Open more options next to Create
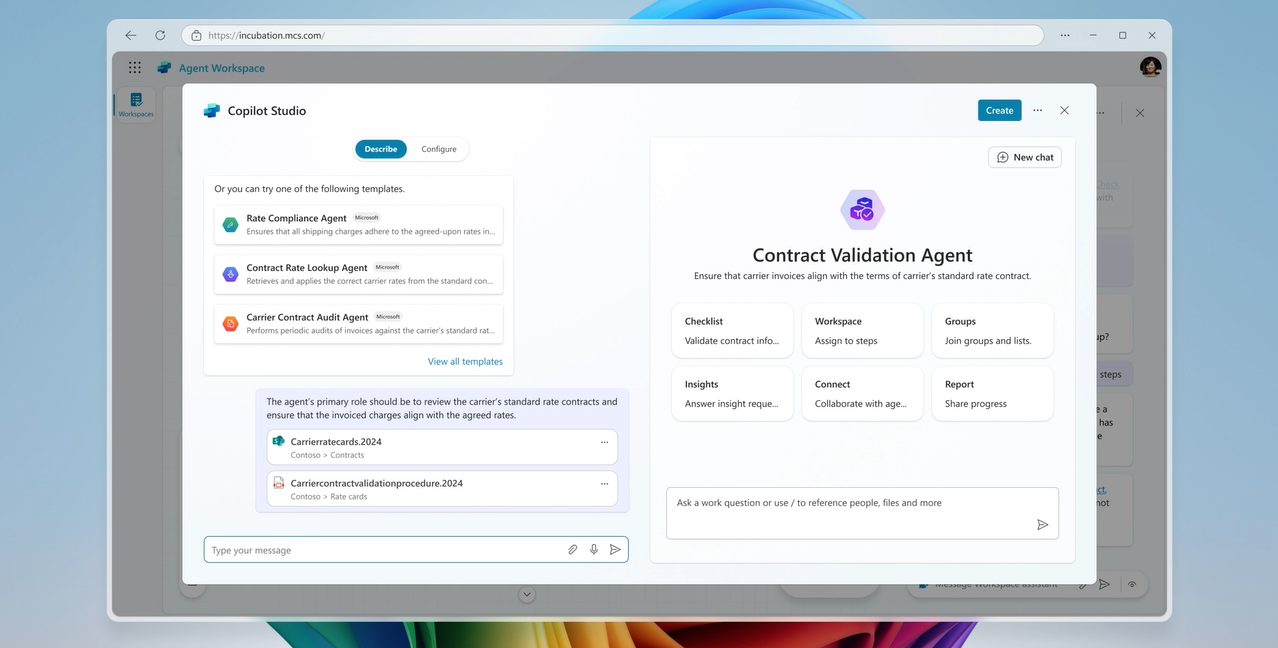This screenshot has width=1278, height=648. (1038, 110)
